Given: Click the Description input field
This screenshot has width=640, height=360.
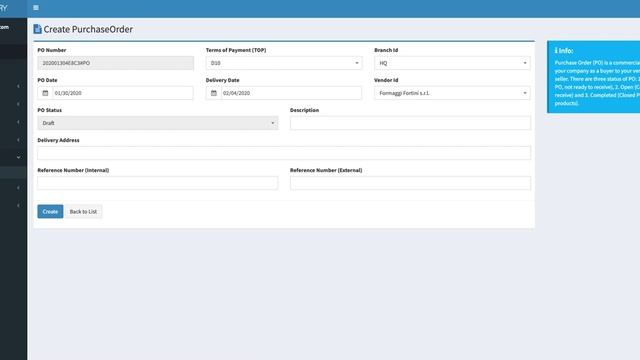Looking at the screenshot, I should 410,123.
